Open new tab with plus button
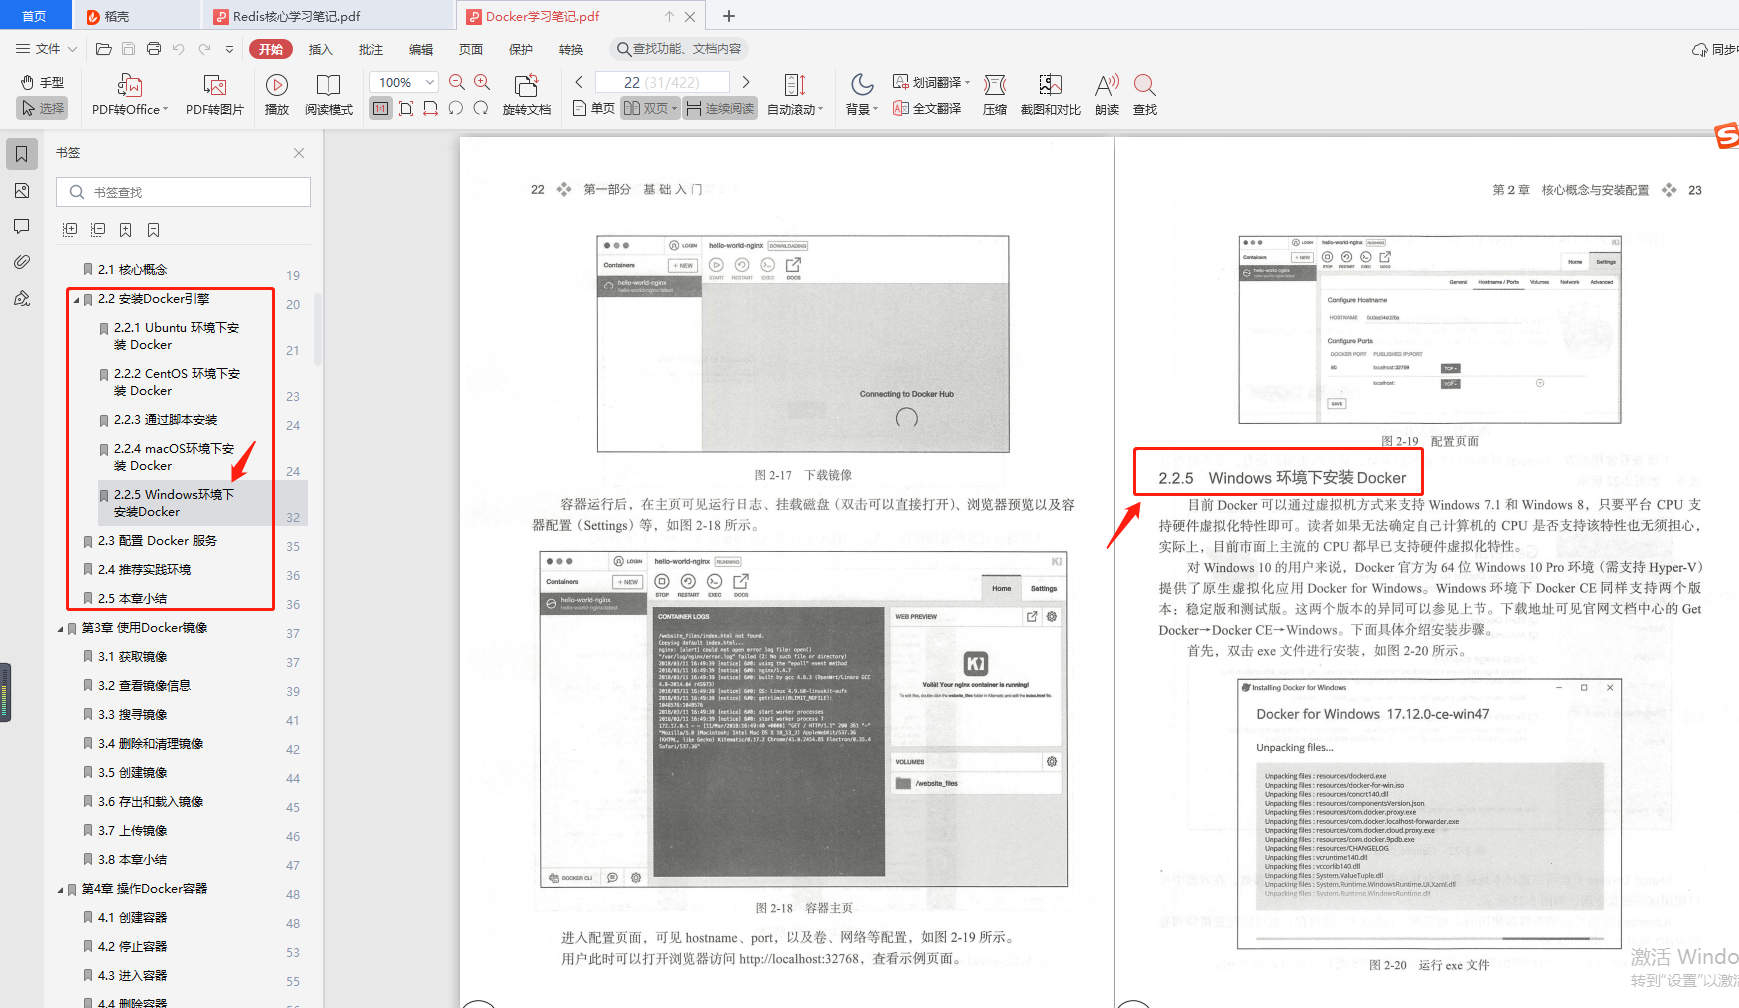 tap(729, 16)
